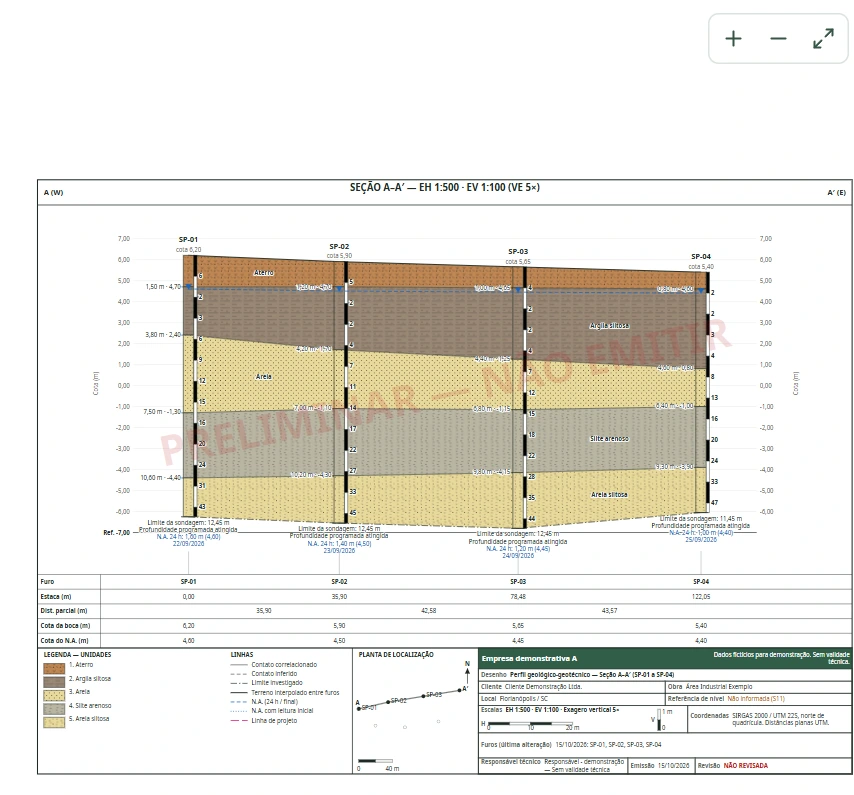Click Estaca value 78,48
Screen dimensions: 854x795
pyautogui.click(x=518, y=597)
